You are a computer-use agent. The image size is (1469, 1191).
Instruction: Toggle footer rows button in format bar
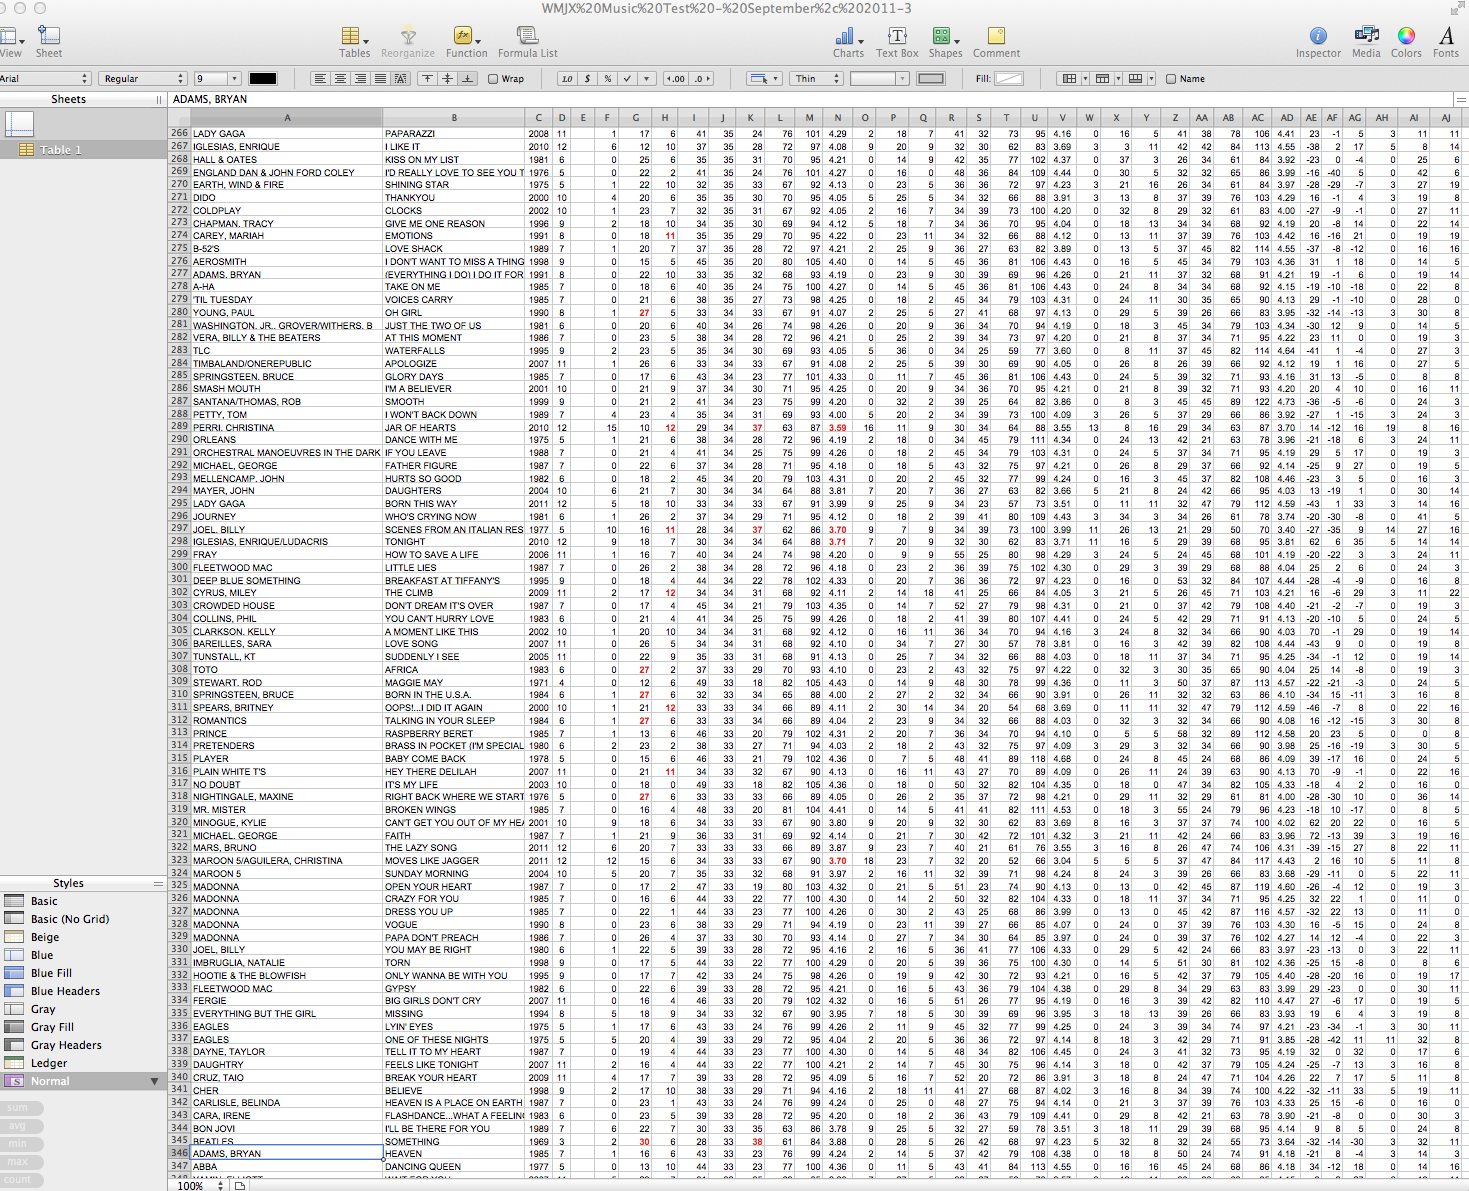pyautogui.click(x=1134, y=78)
